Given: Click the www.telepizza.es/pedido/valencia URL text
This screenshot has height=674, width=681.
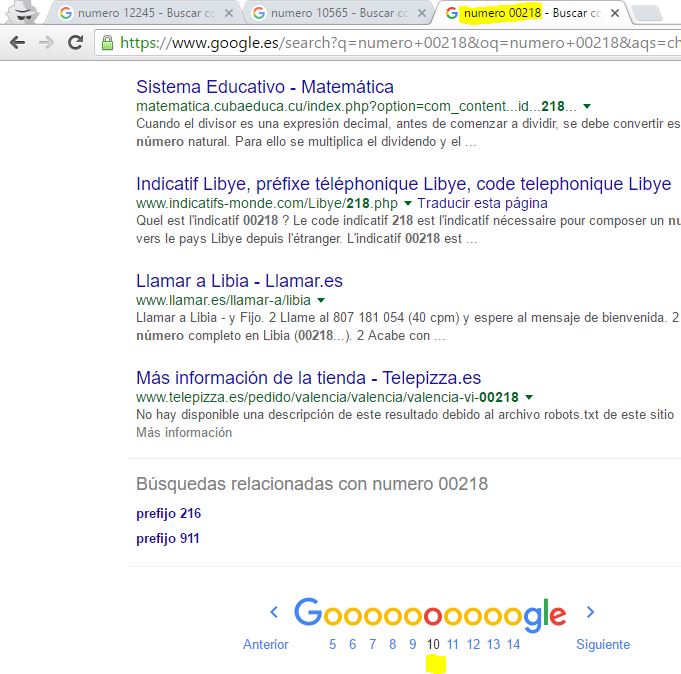Looking at the screenshot, I should click(327, 397).
